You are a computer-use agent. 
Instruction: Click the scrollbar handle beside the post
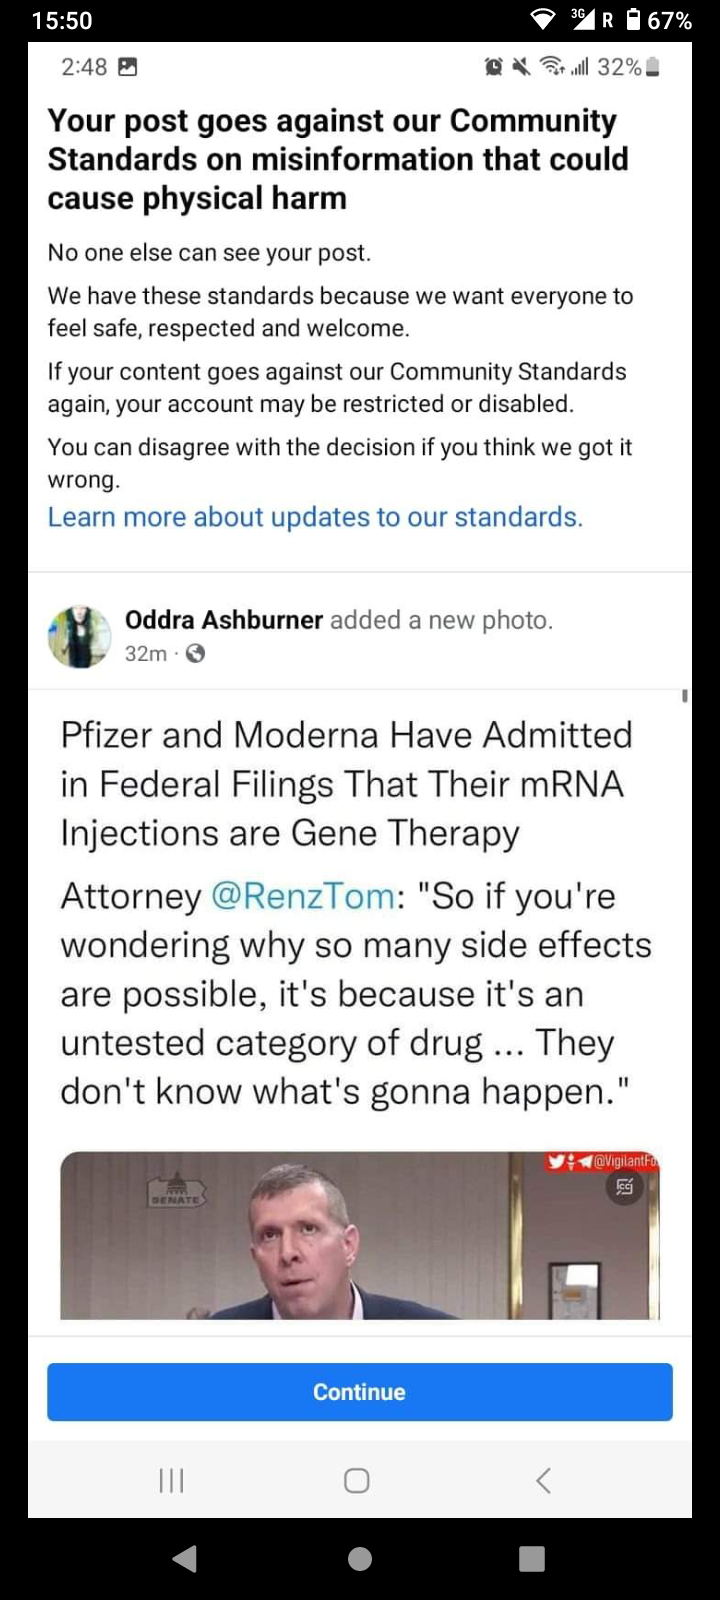click(x=685, y=695)
